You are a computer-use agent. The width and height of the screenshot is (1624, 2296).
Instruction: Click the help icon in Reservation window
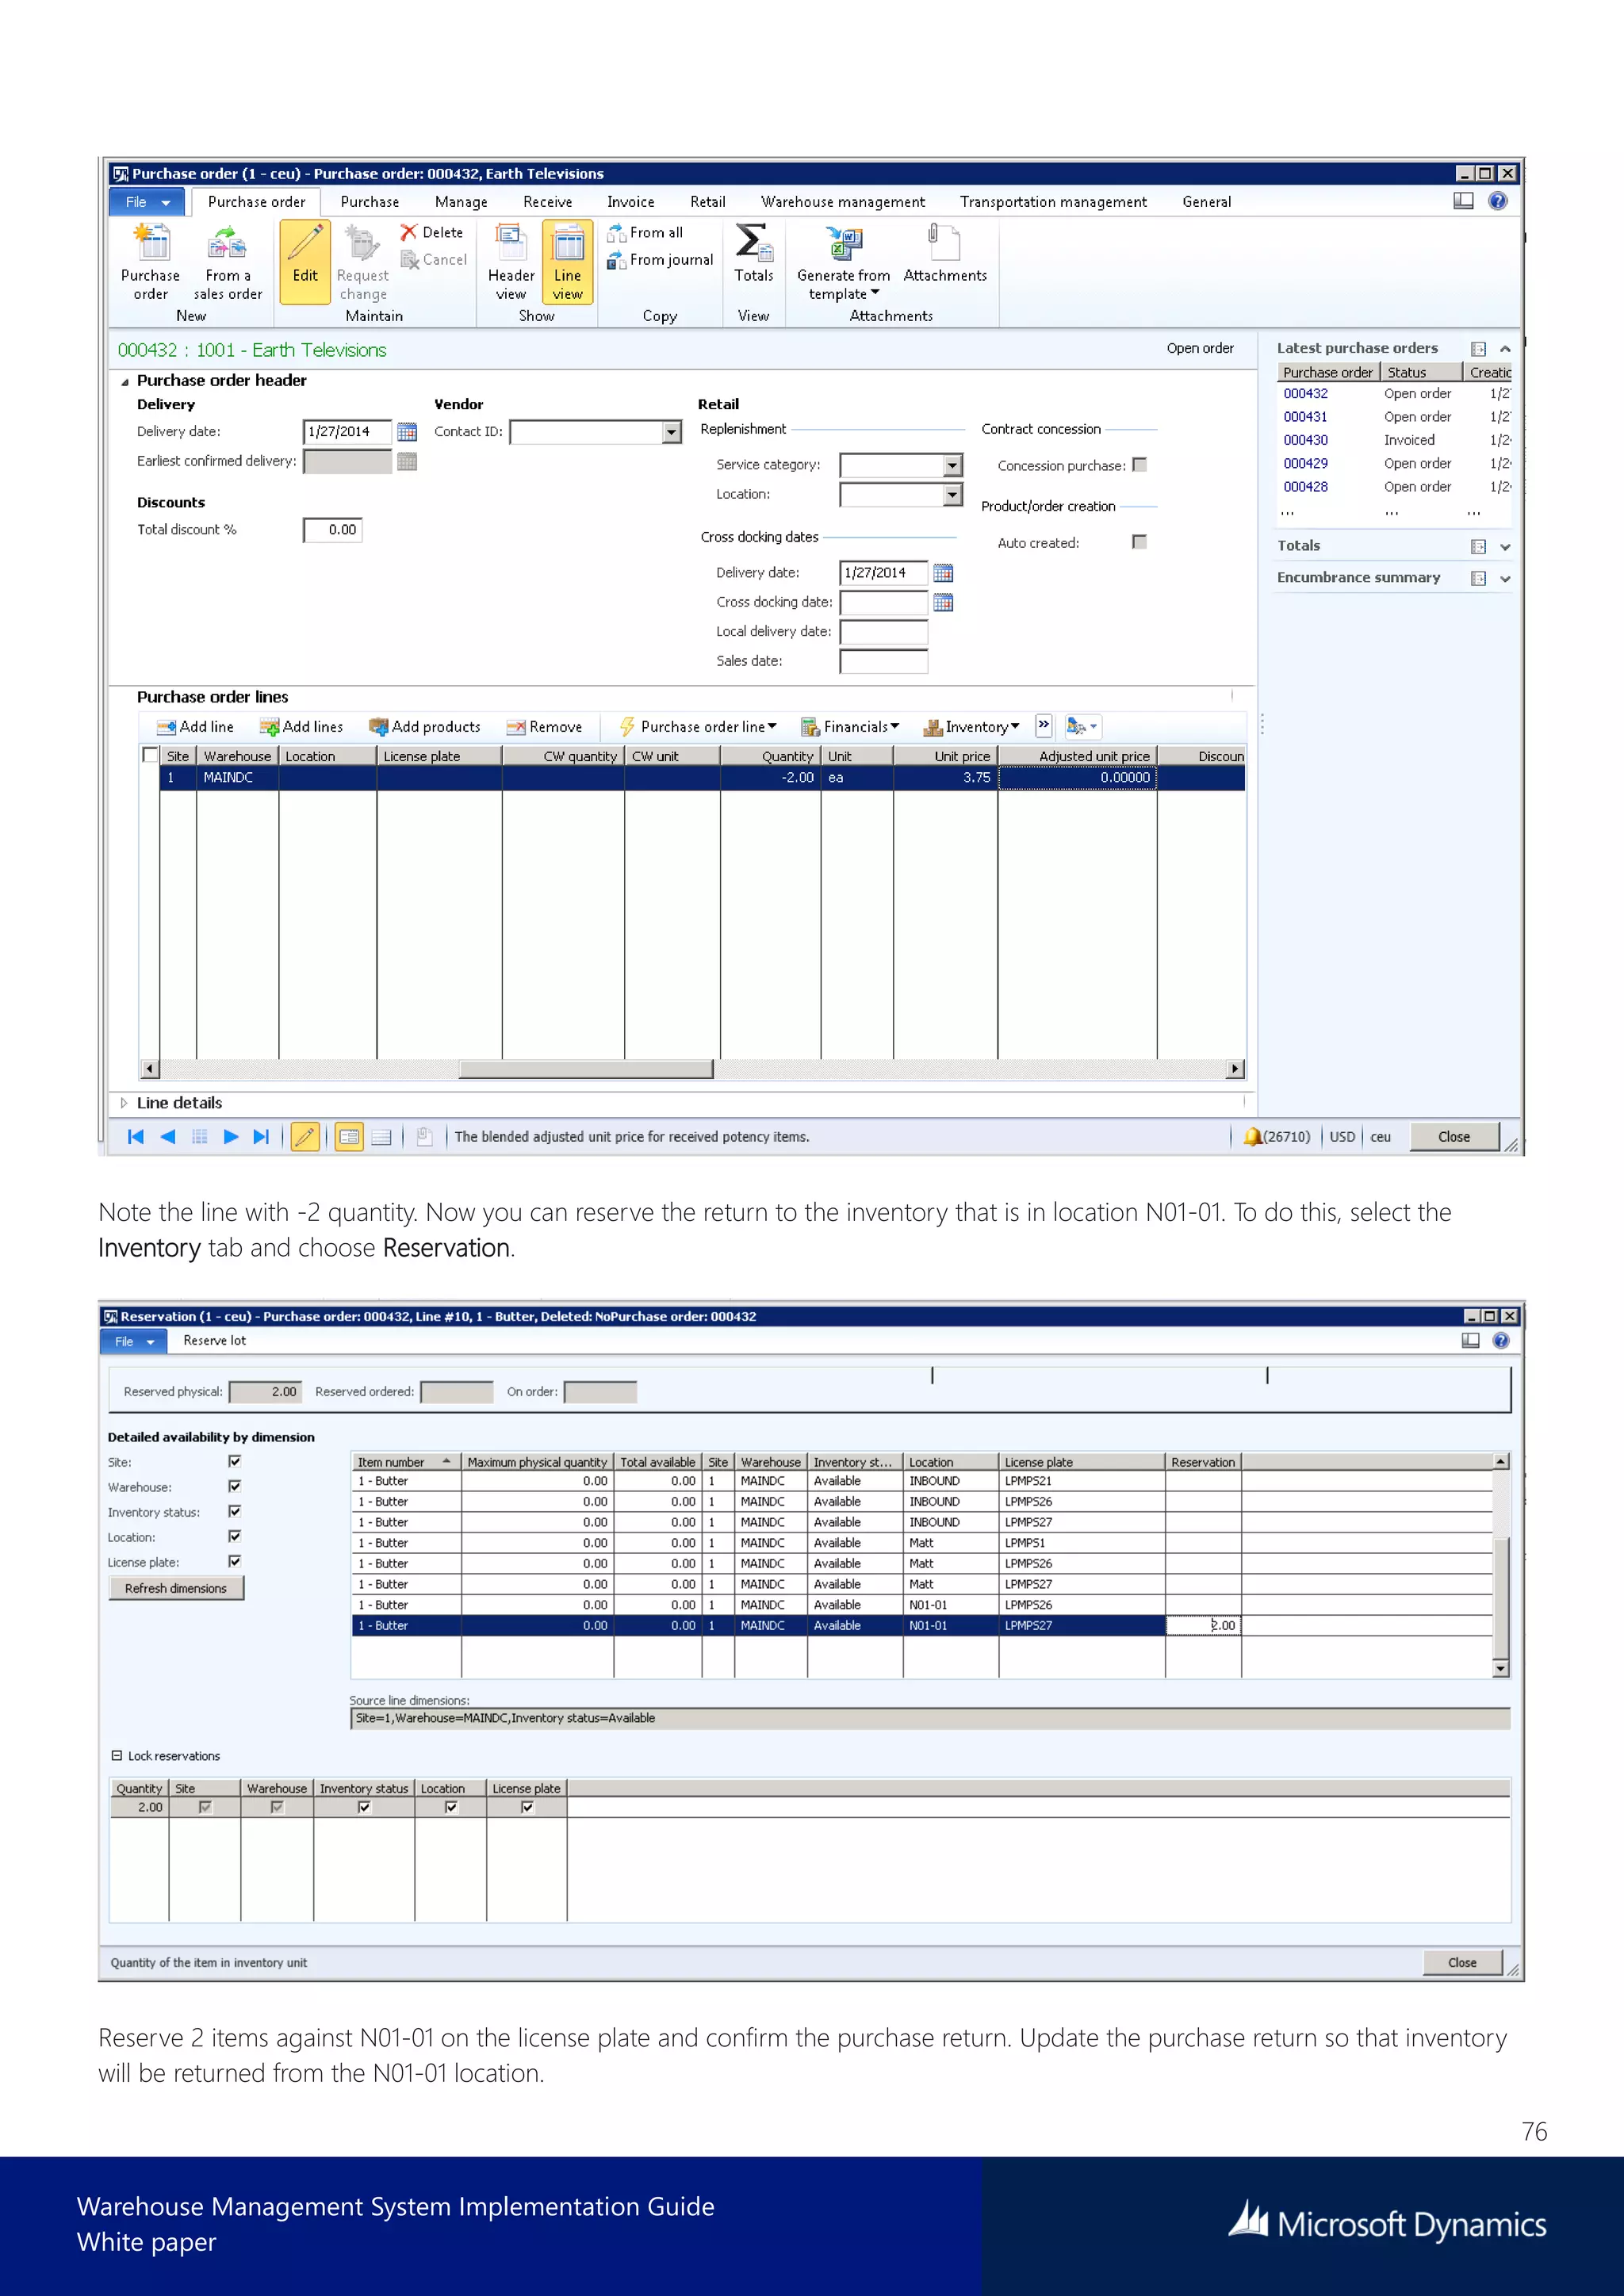(x=1501, y=1341)
